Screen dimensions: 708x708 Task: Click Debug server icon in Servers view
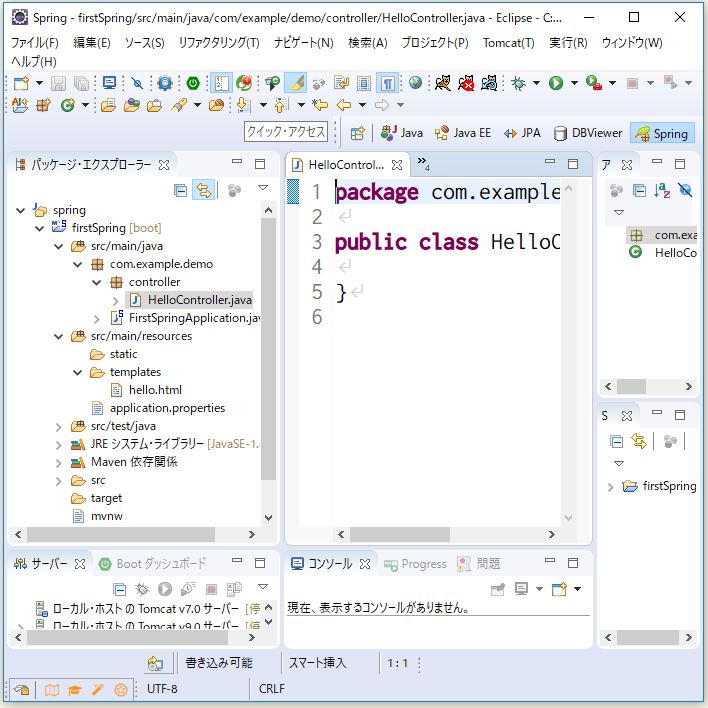pos(142,589)
